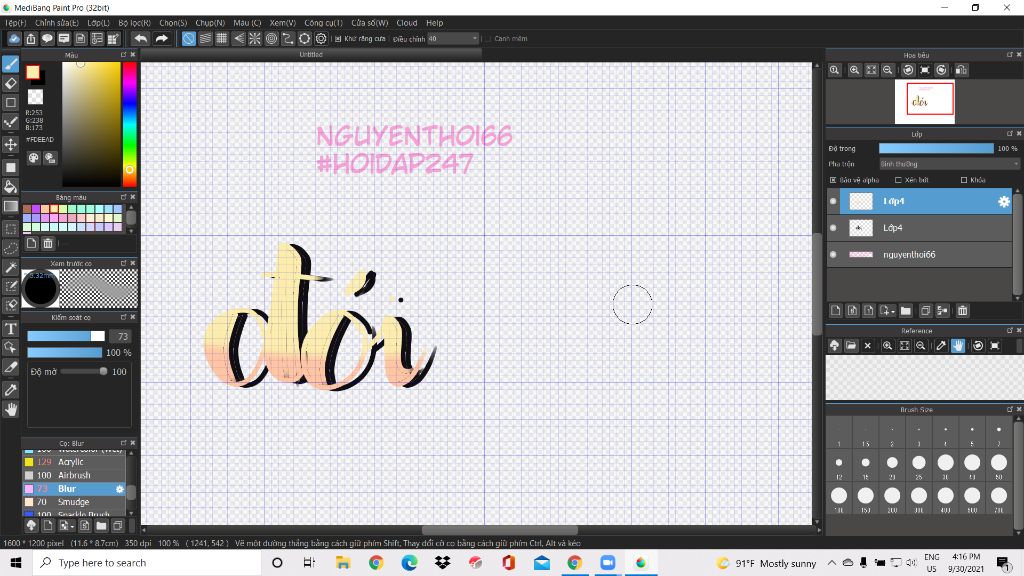This screenshot has width=1024, height=576.
Task: Open the Tệp(F) menu
Action: click(x=15, y=23)
